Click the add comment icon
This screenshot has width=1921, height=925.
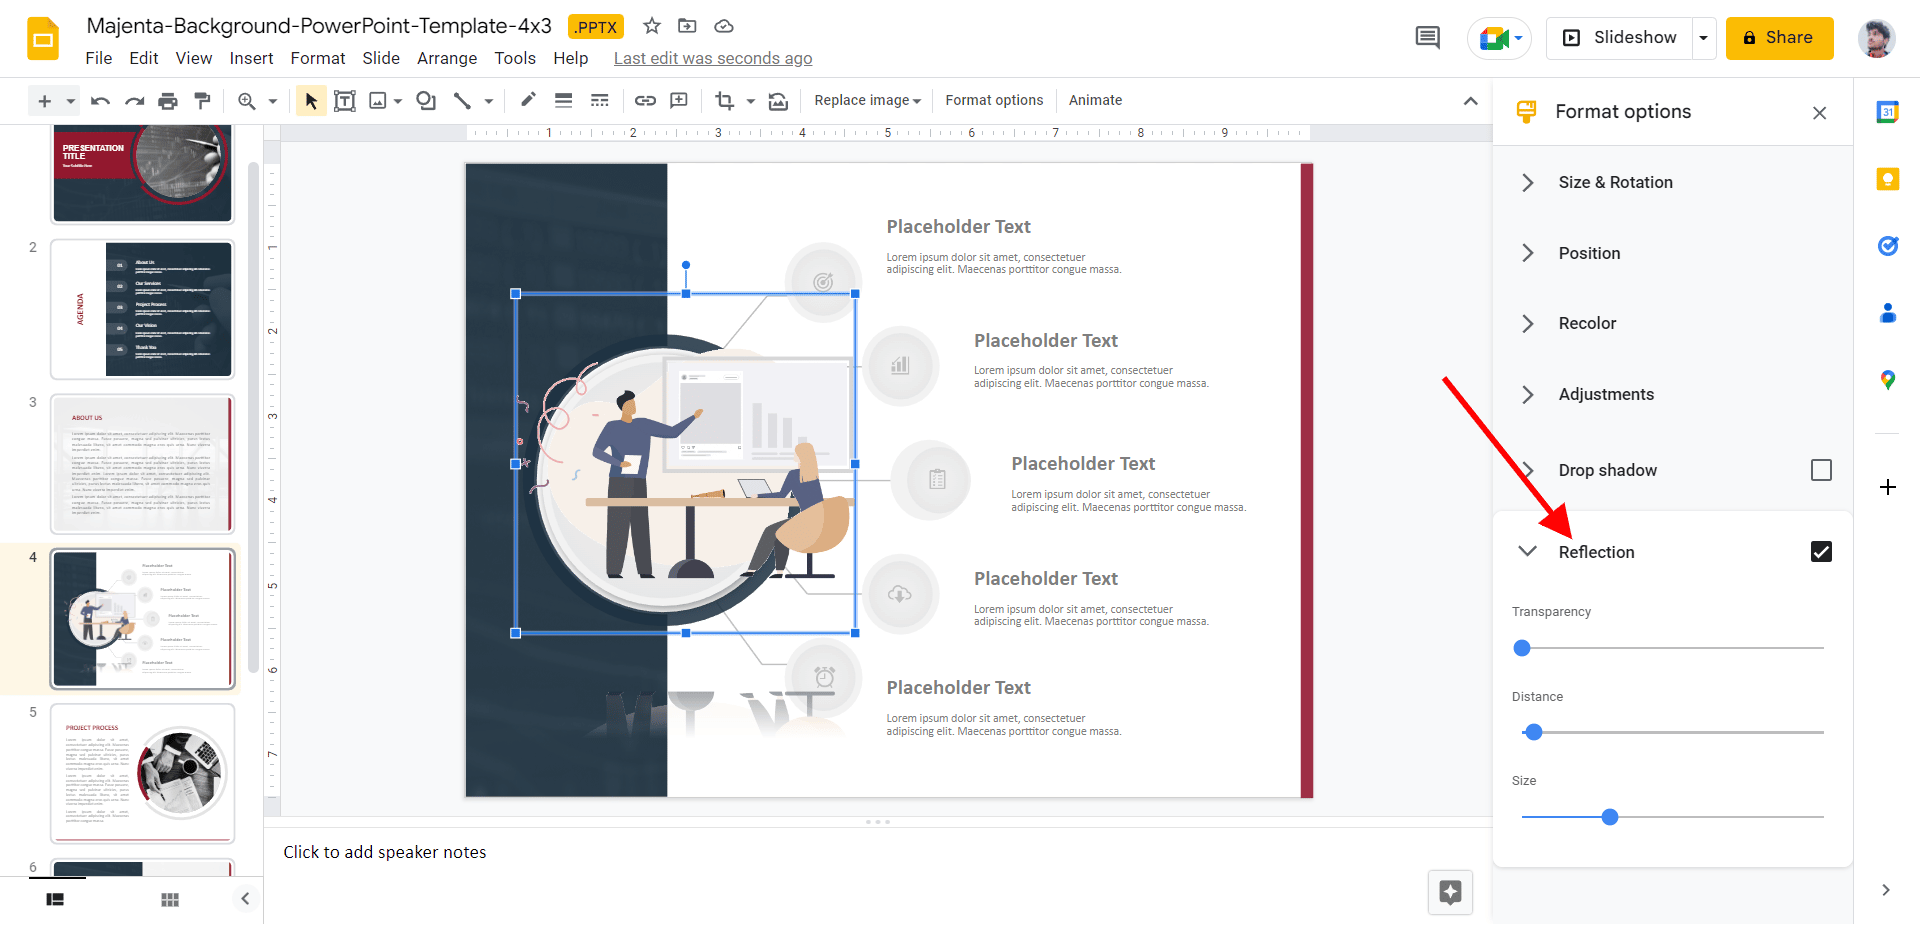pos(679,101)
